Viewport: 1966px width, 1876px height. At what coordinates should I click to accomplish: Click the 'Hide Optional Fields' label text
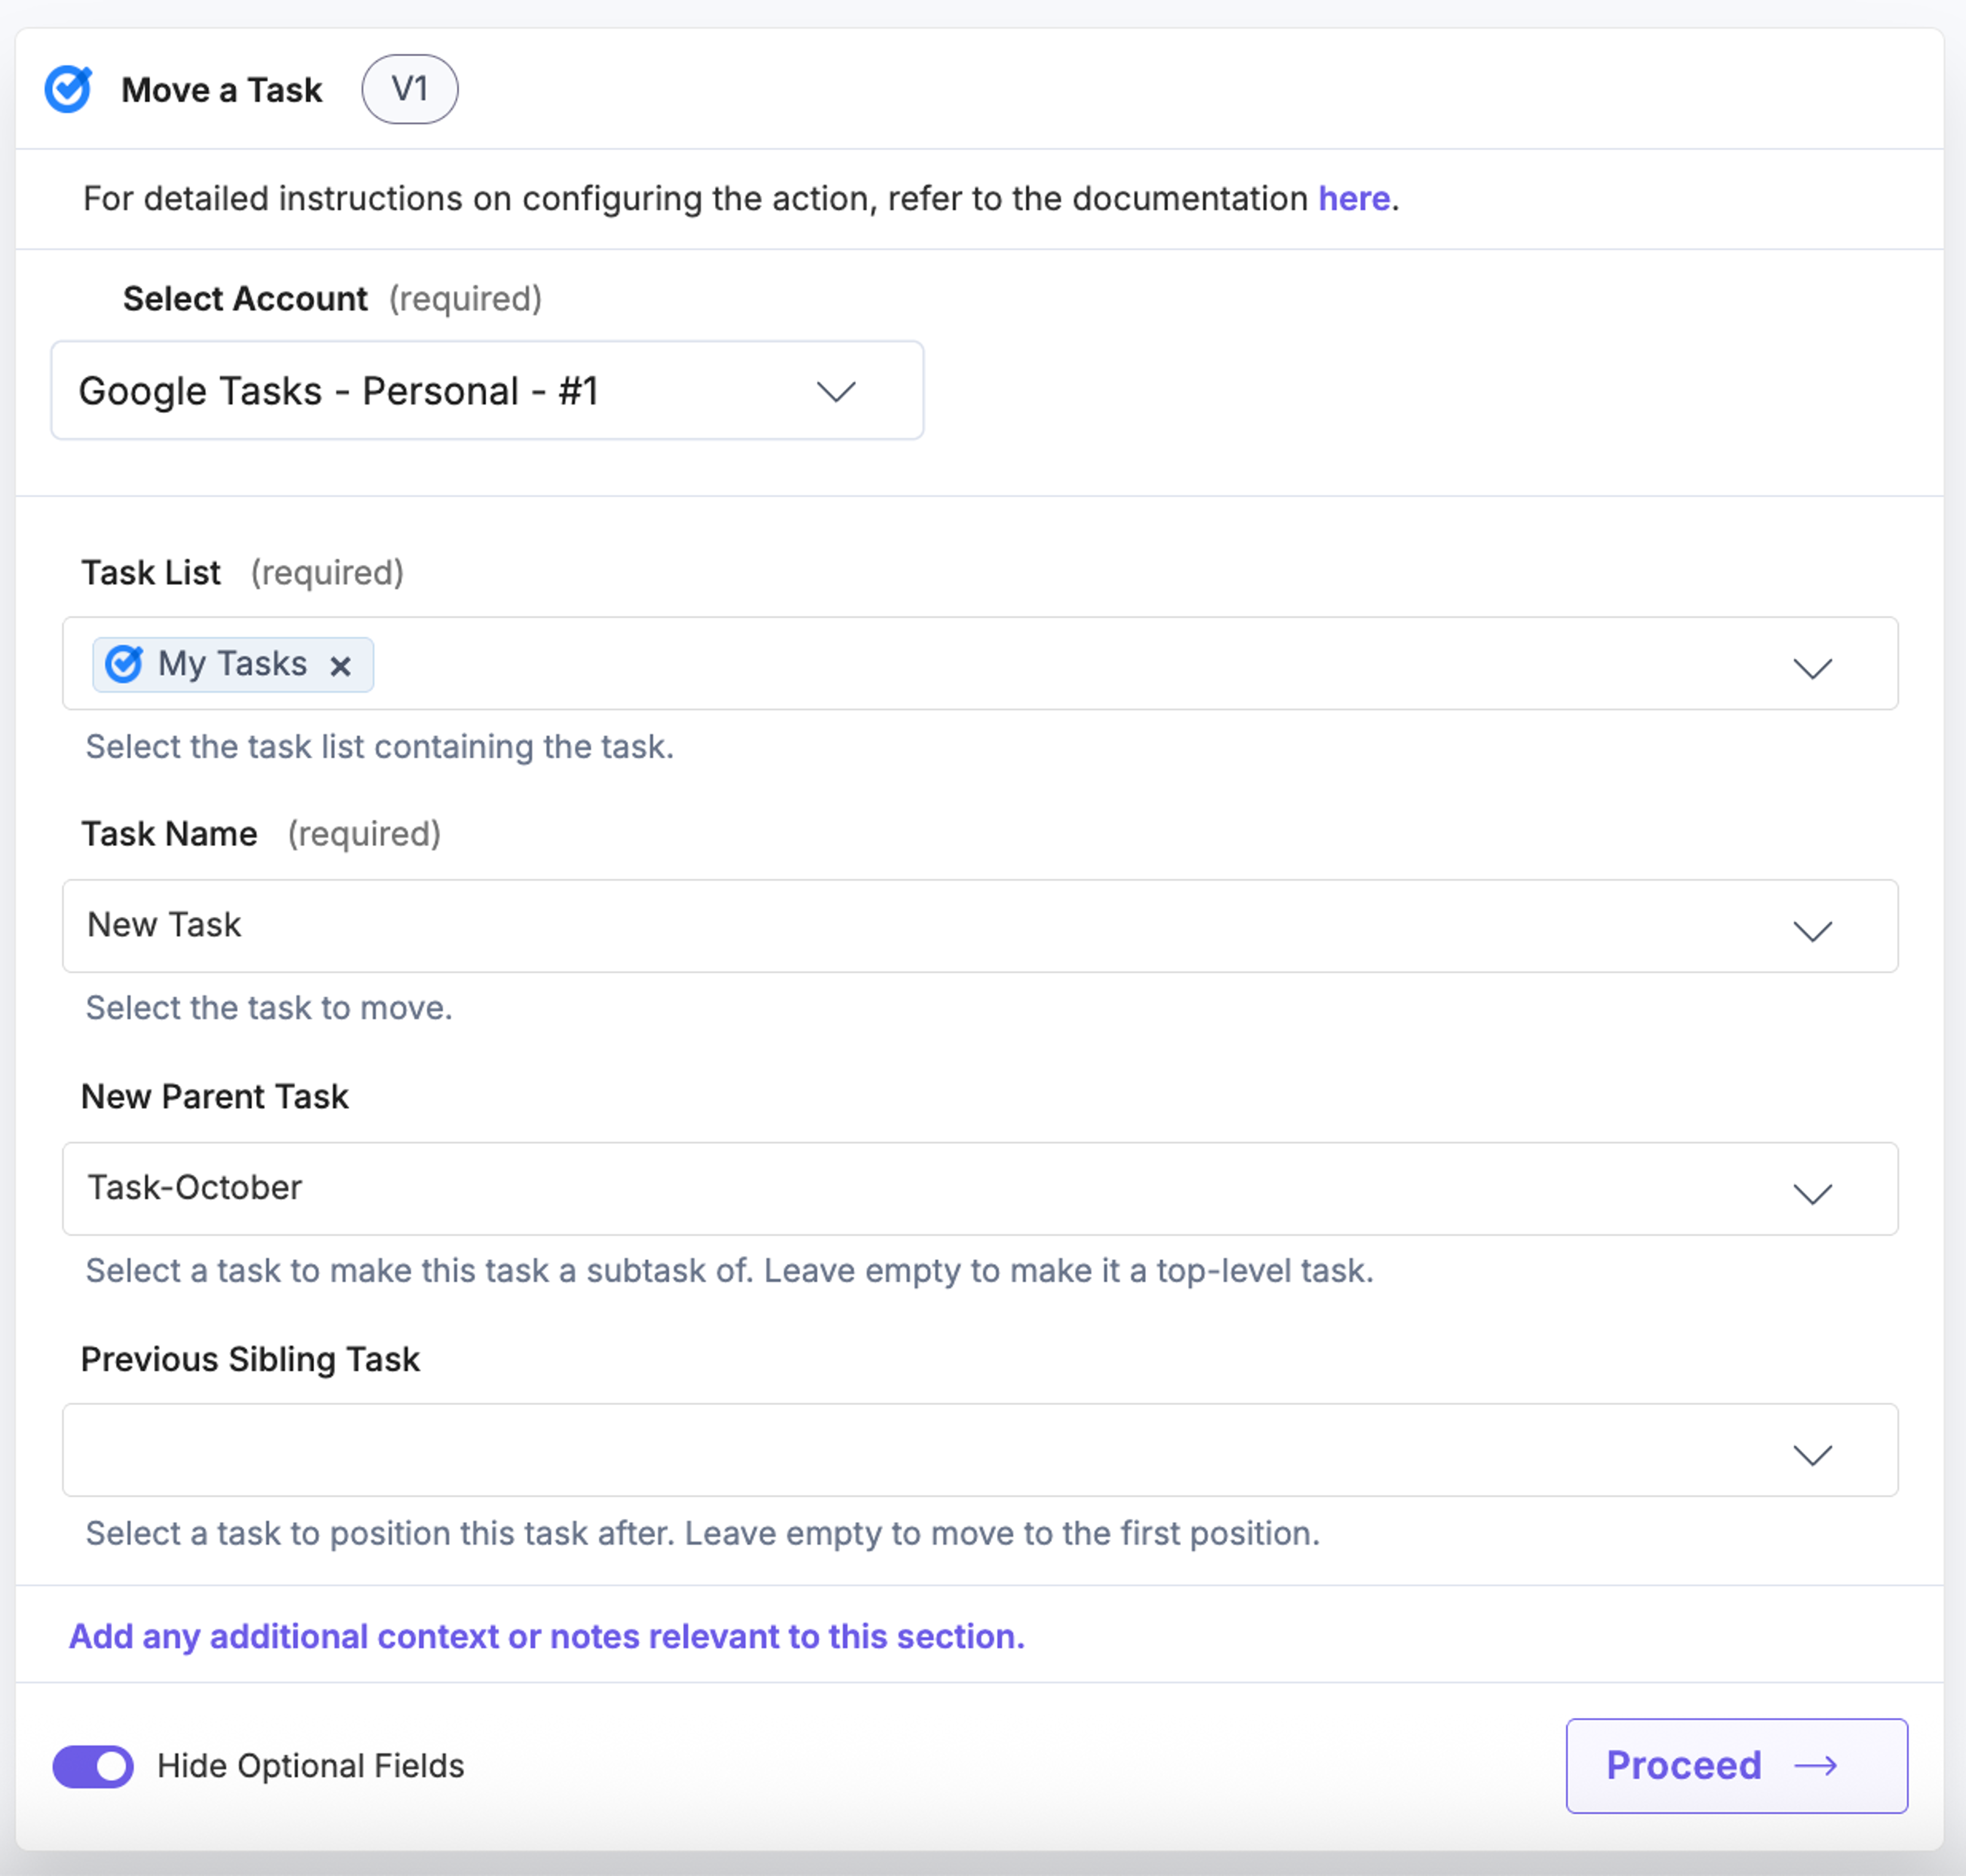[x=311, y=1766]
